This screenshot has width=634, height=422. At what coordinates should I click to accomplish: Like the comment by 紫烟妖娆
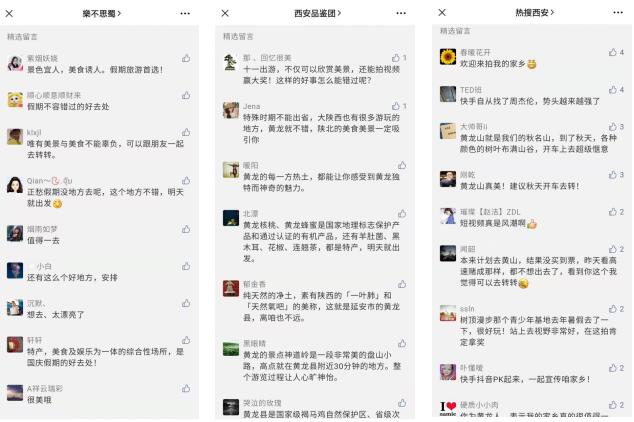point(186,58)
